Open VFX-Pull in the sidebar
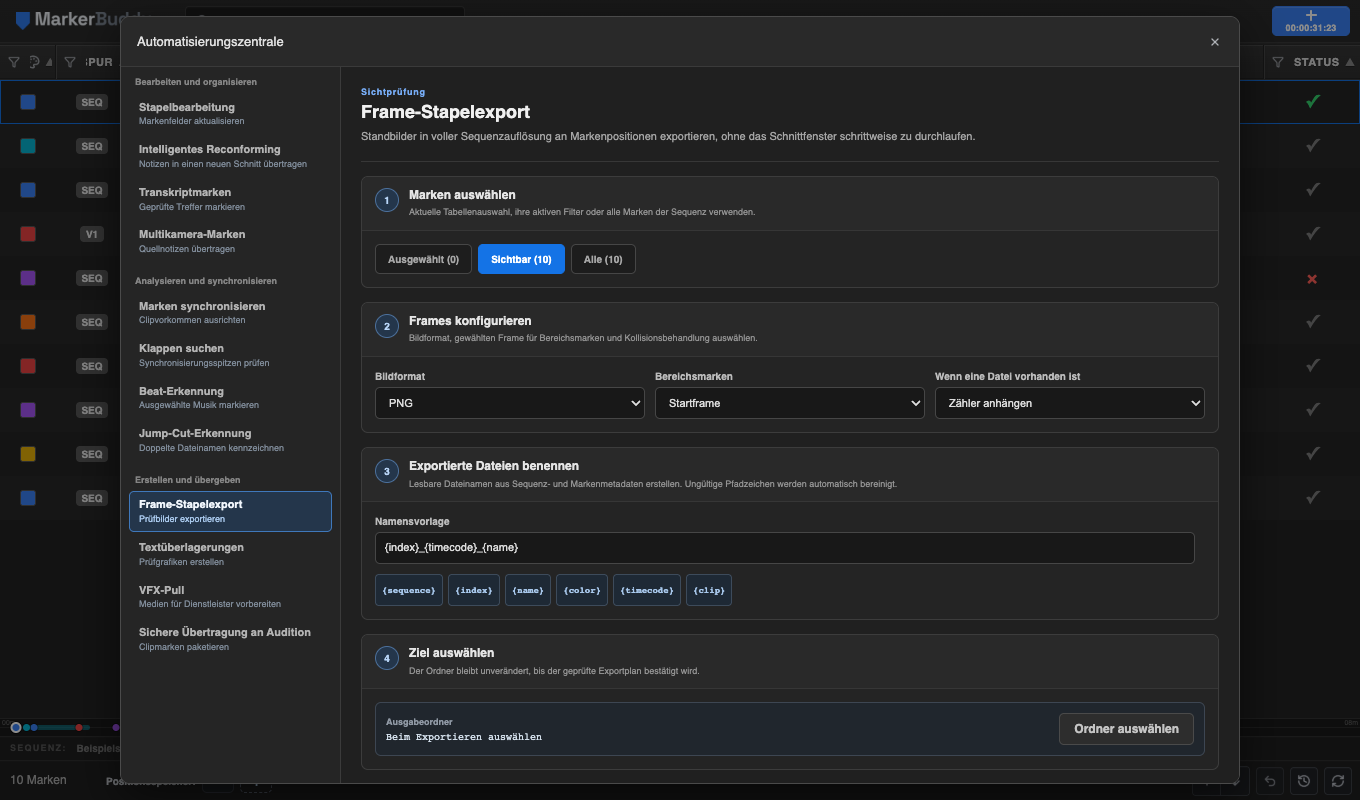The image size is (1360, 800). [230, 597]
